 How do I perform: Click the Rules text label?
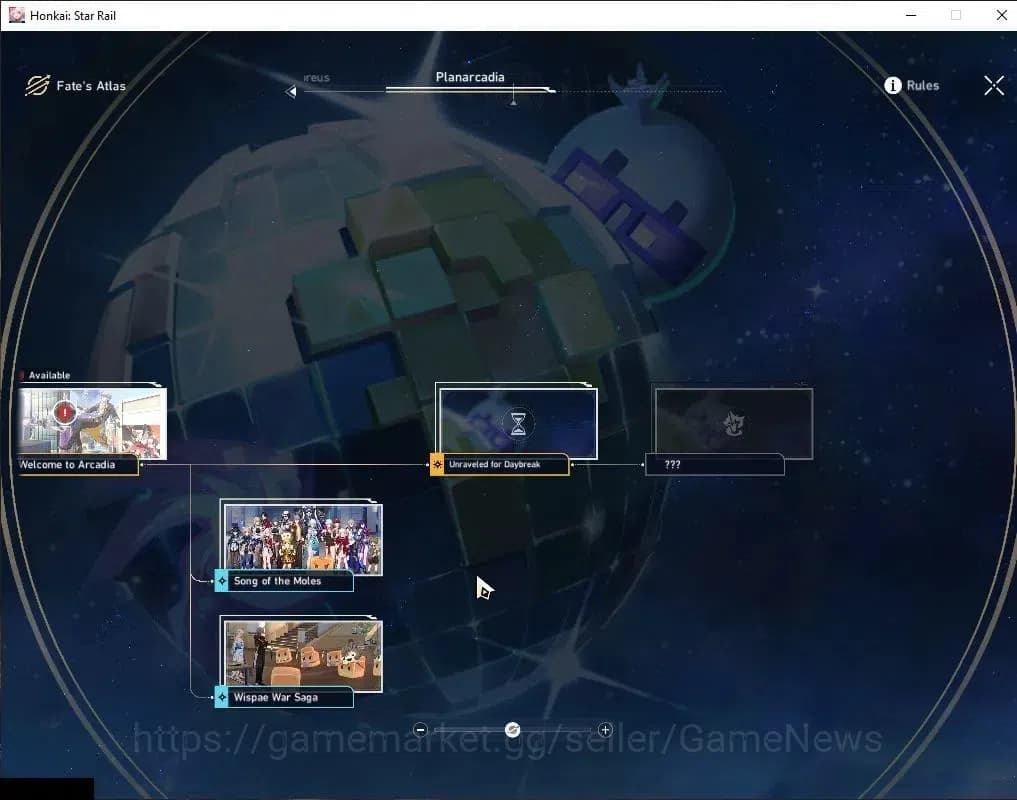coord(922,85)
